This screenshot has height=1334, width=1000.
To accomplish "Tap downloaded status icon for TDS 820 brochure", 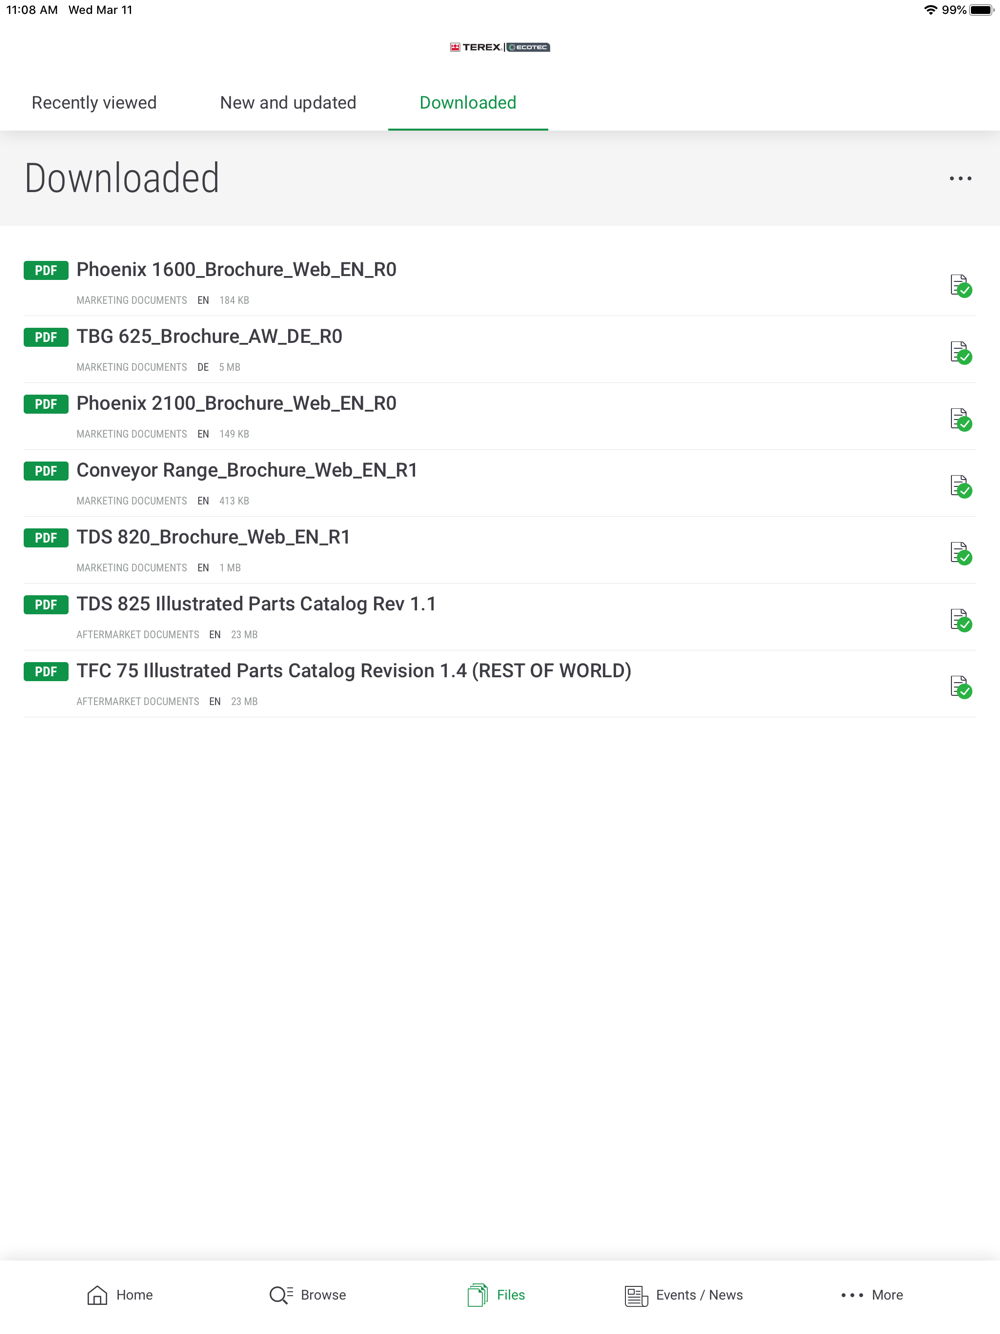I will coord(960,554).
